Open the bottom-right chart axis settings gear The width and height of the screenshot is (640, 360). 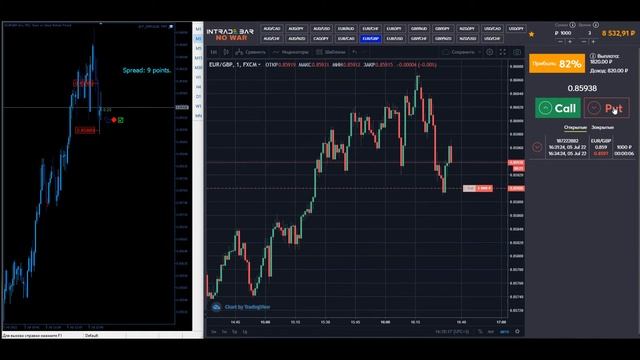[x=517, y=331]
